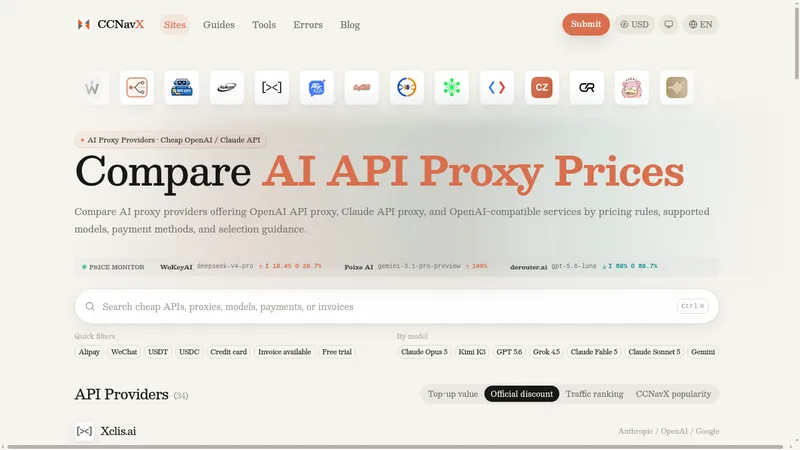Filter by GPT 5.6 model
The width and height of the screenshot is (800, 450).
click(x=509, y=352)
